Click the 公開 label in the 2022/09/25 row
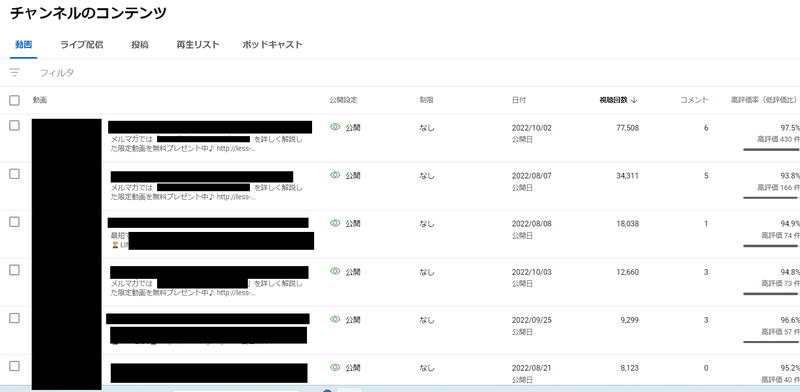Viewport: 800px width, 392px height. pos(353,320)
